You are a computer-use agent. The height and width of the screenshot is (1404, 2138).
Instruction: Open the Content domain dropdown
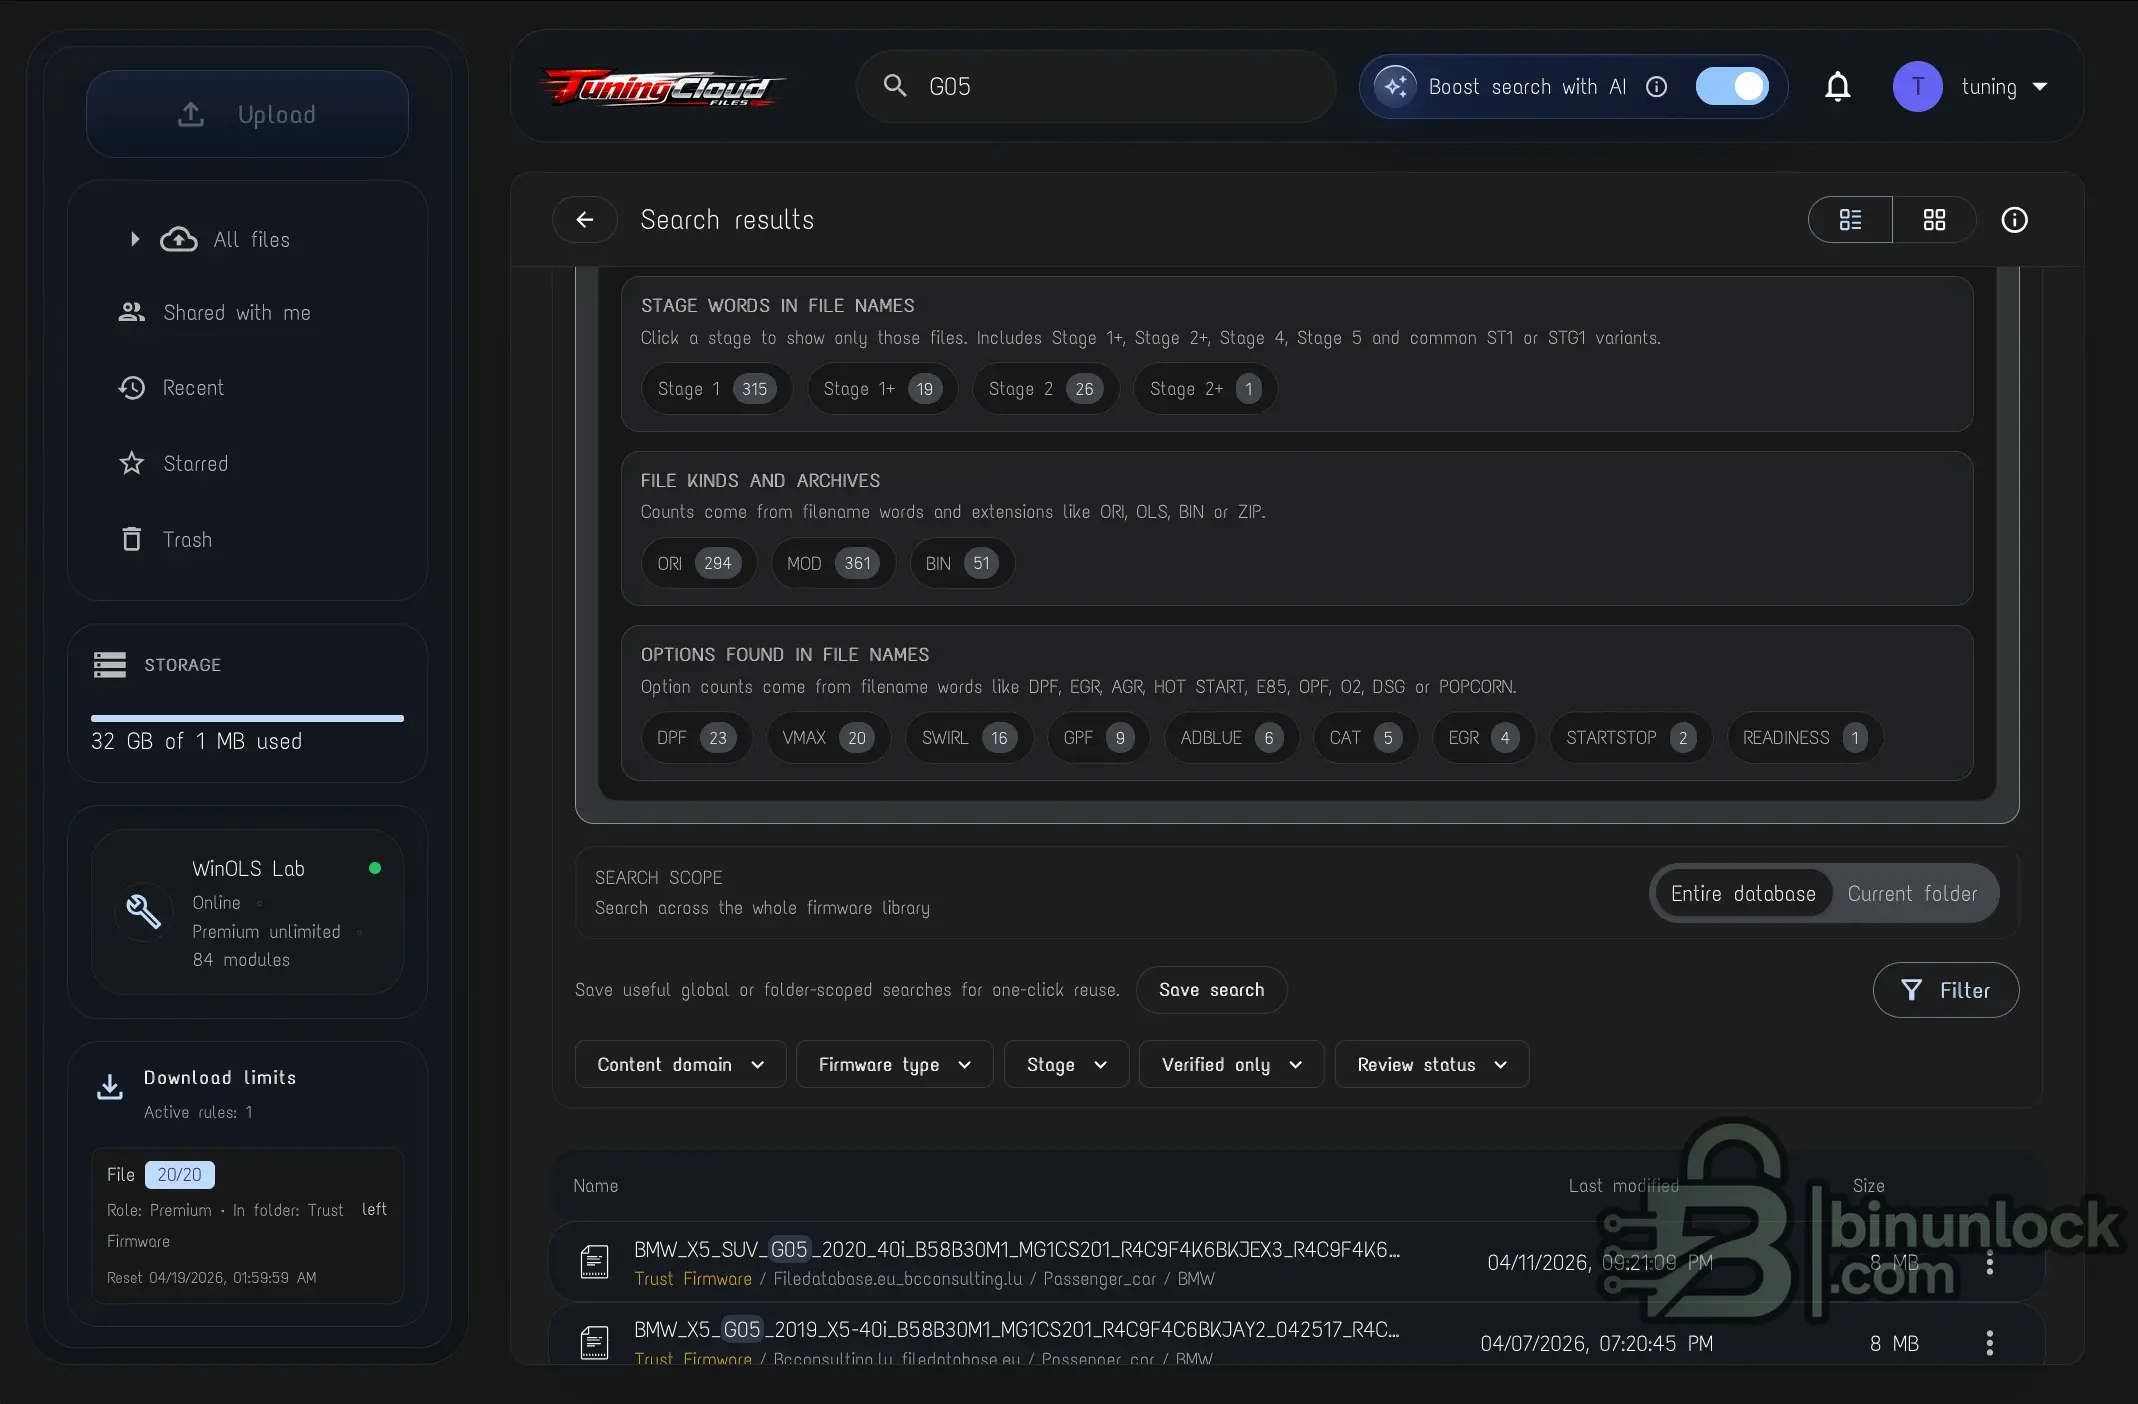click(x=680, y=1064)
